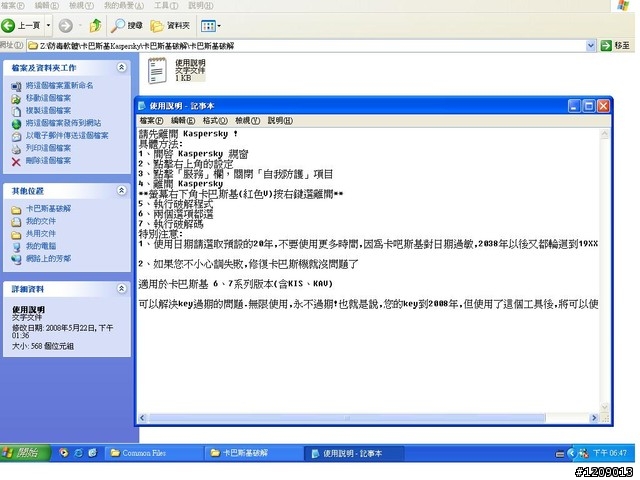Launch Internet Explorer from Quick Launch
The image size is (640, 480).
78,453
